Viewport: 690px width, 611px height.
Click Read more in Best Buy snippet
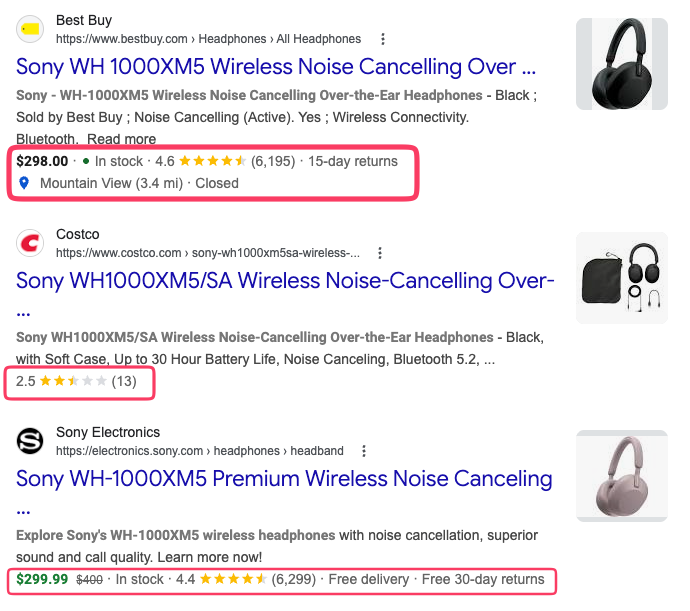pos(121,139)
